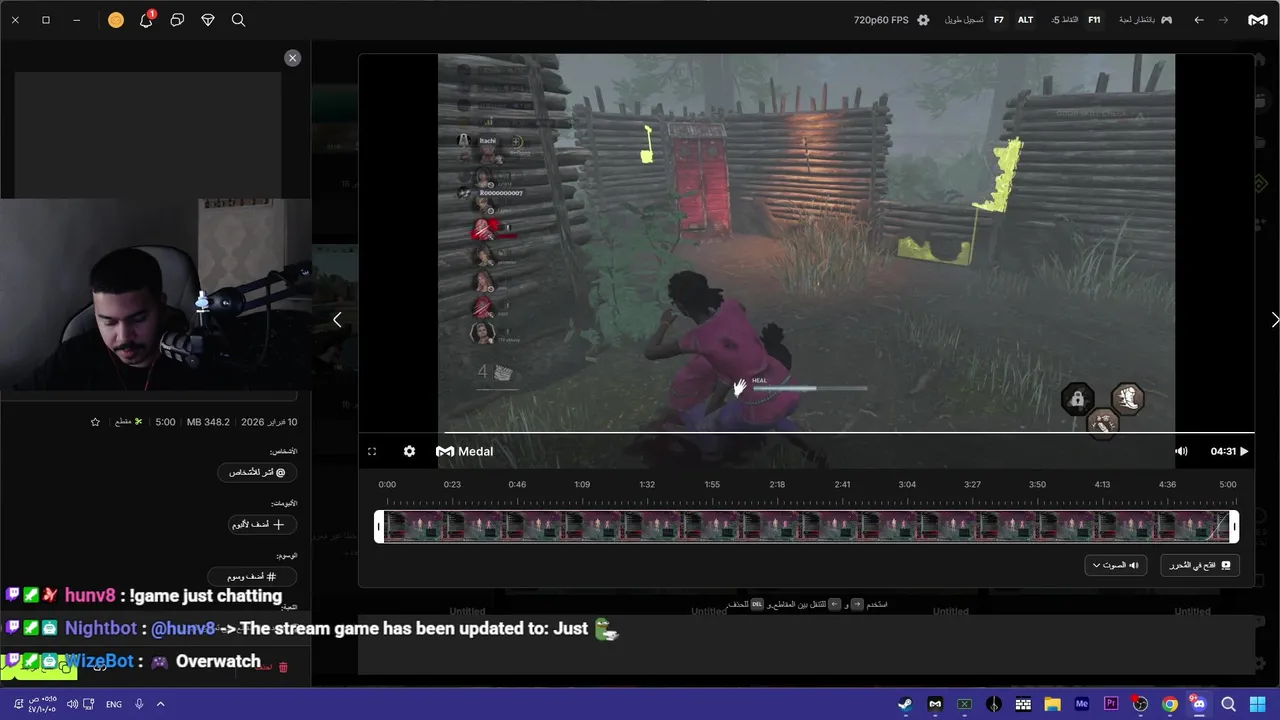
Task: Delete the clip with red trash icon
Action: [x=283, y=667]
